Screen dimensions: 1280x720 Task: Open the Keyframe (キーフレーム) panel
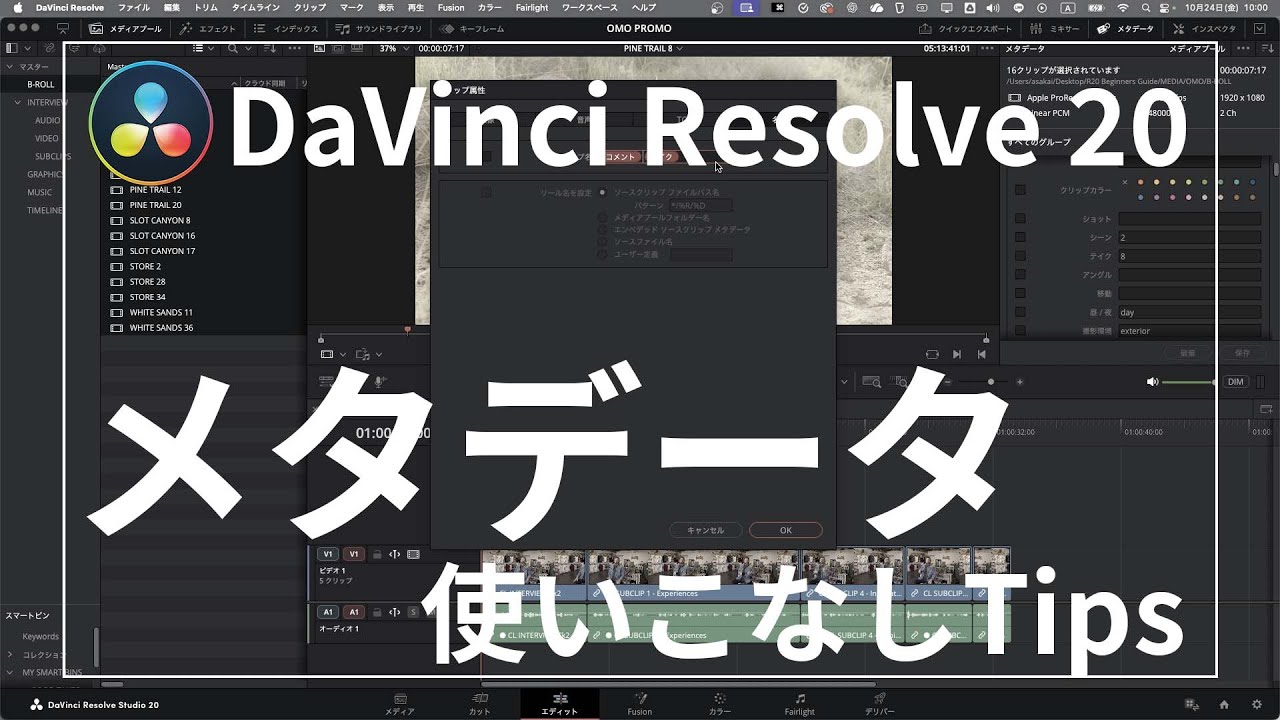coord(473,29)
